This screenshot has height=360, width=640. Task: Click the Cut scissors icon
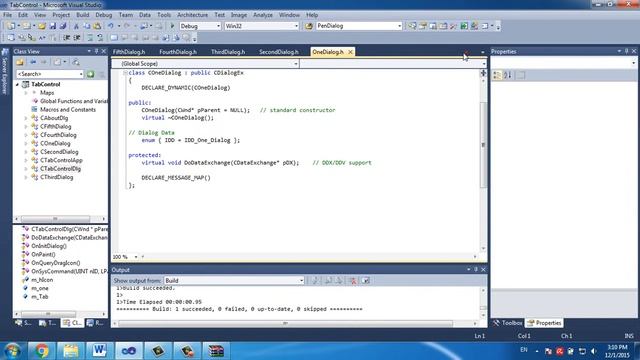[76, 26]
